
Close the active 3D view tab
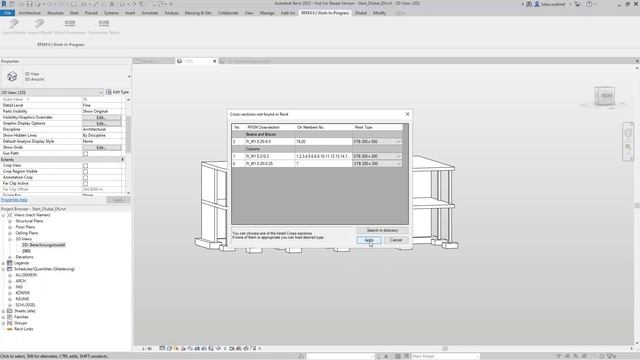tap(214, 61)
